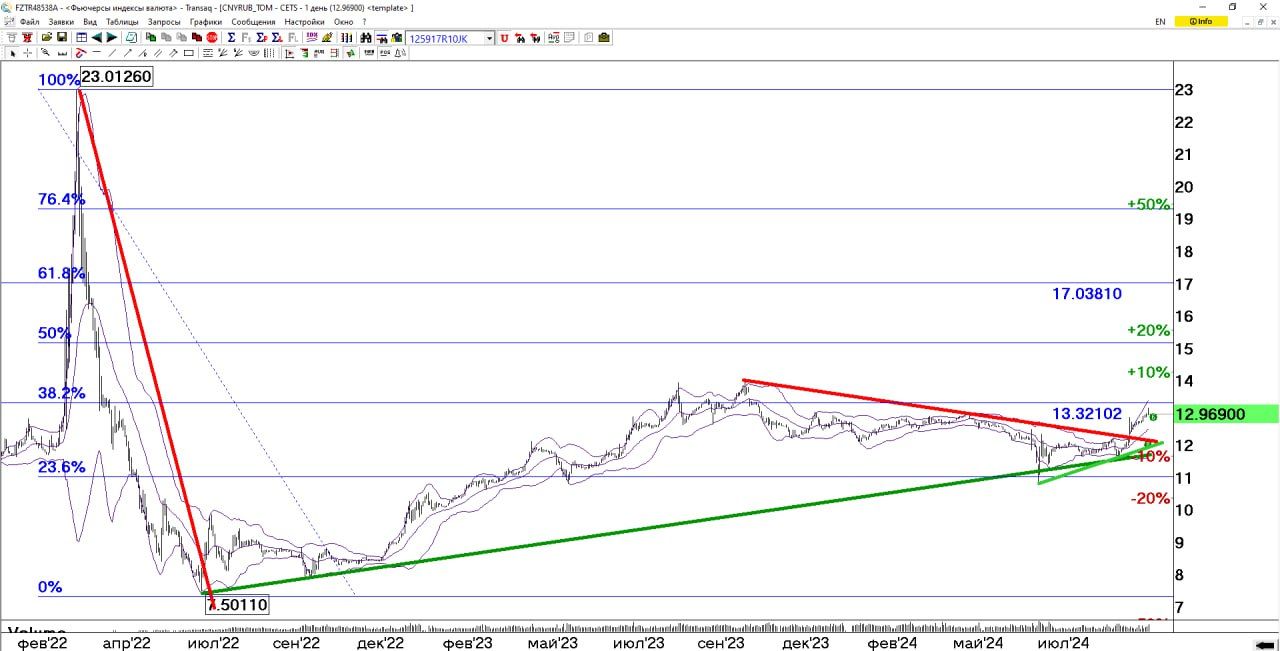Click the binoculars search icon
The height and width of the screenshot is (651, 1280).
(366, 38)
